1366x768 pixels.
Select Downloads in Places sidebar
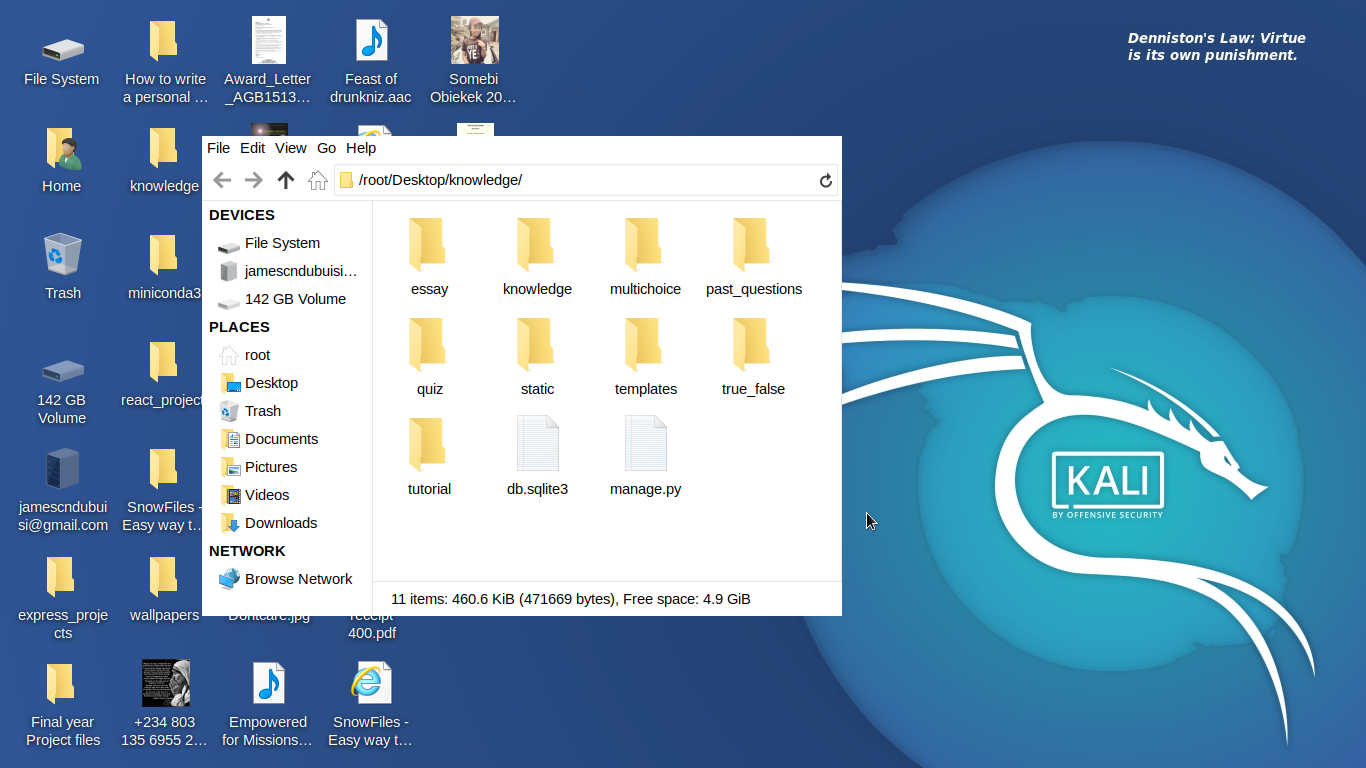click(280, 523)
